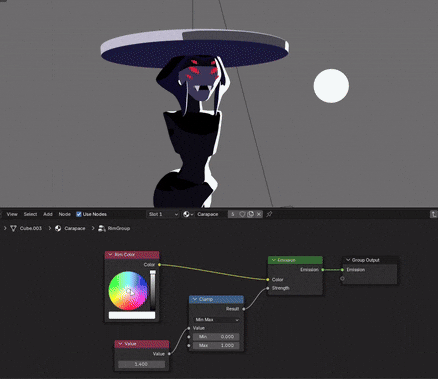Click the mesh triangle icon beside Cube.003
Viewport: 438px width, 379px height.
click(13, 228)
